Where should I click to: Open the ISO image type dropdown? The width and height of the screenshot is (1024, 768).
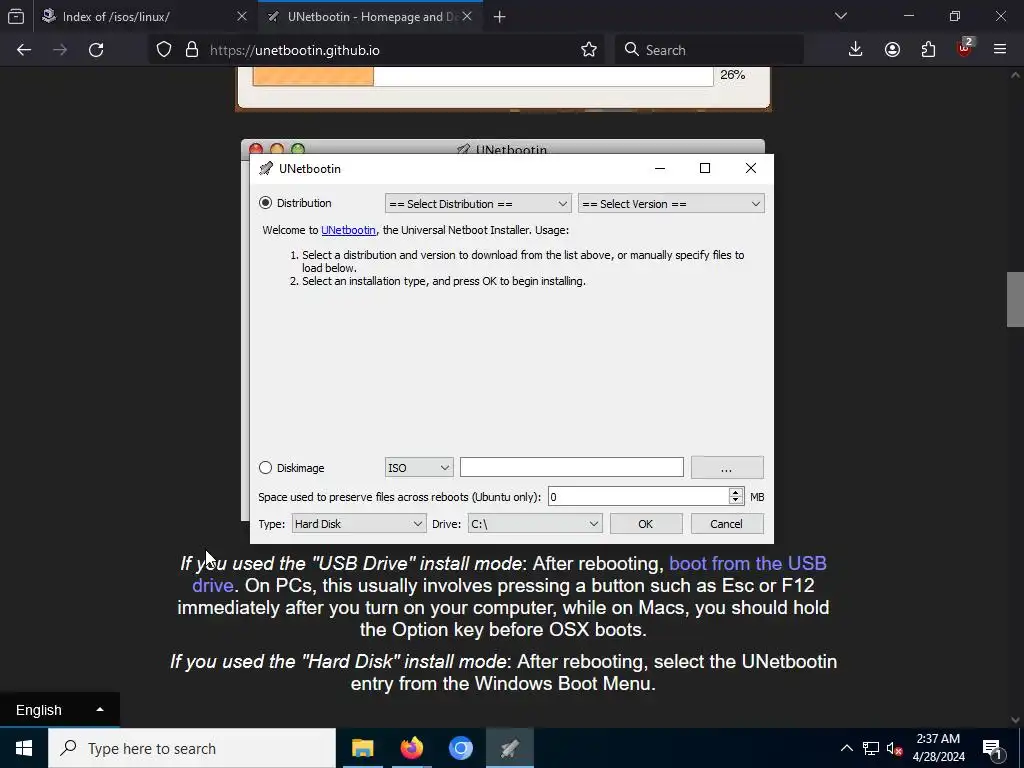(x=419, y=468)
